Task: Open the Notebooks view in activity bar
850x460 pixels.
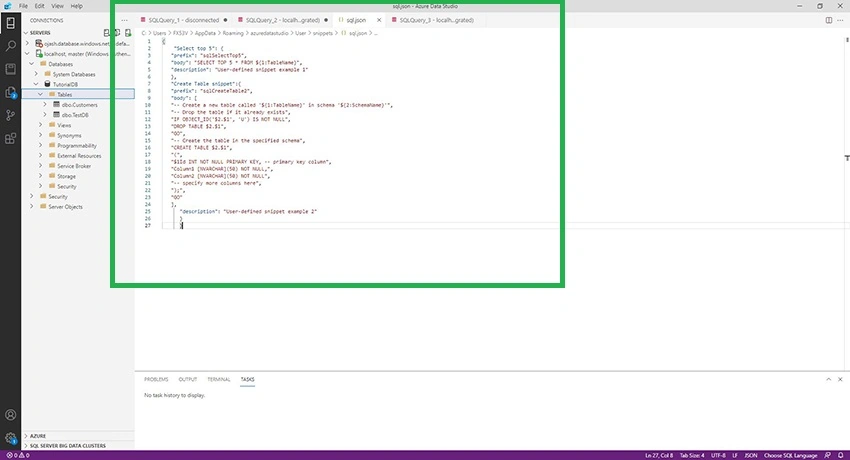Action: point(10,69)
